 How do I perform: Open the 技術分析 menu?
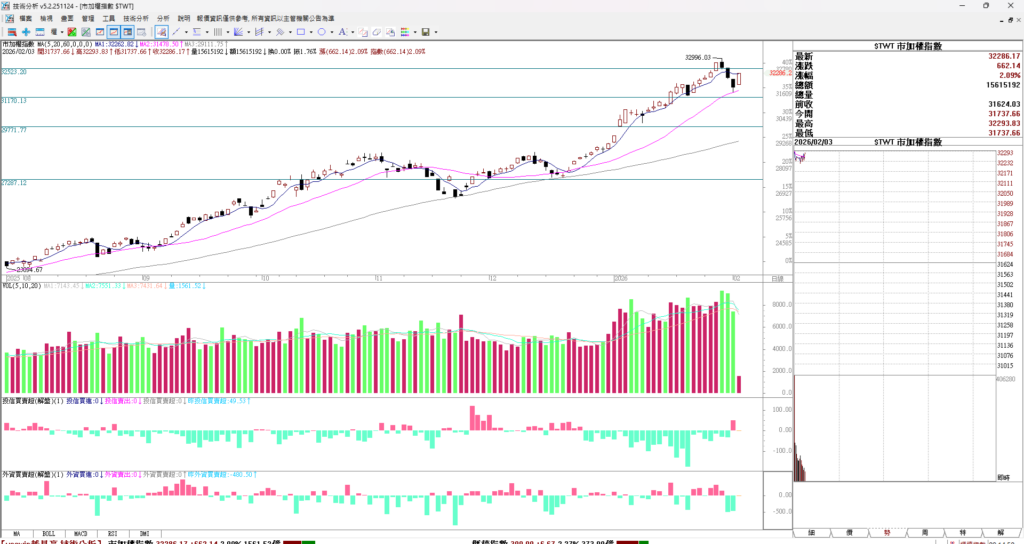[x=135, y=18]
